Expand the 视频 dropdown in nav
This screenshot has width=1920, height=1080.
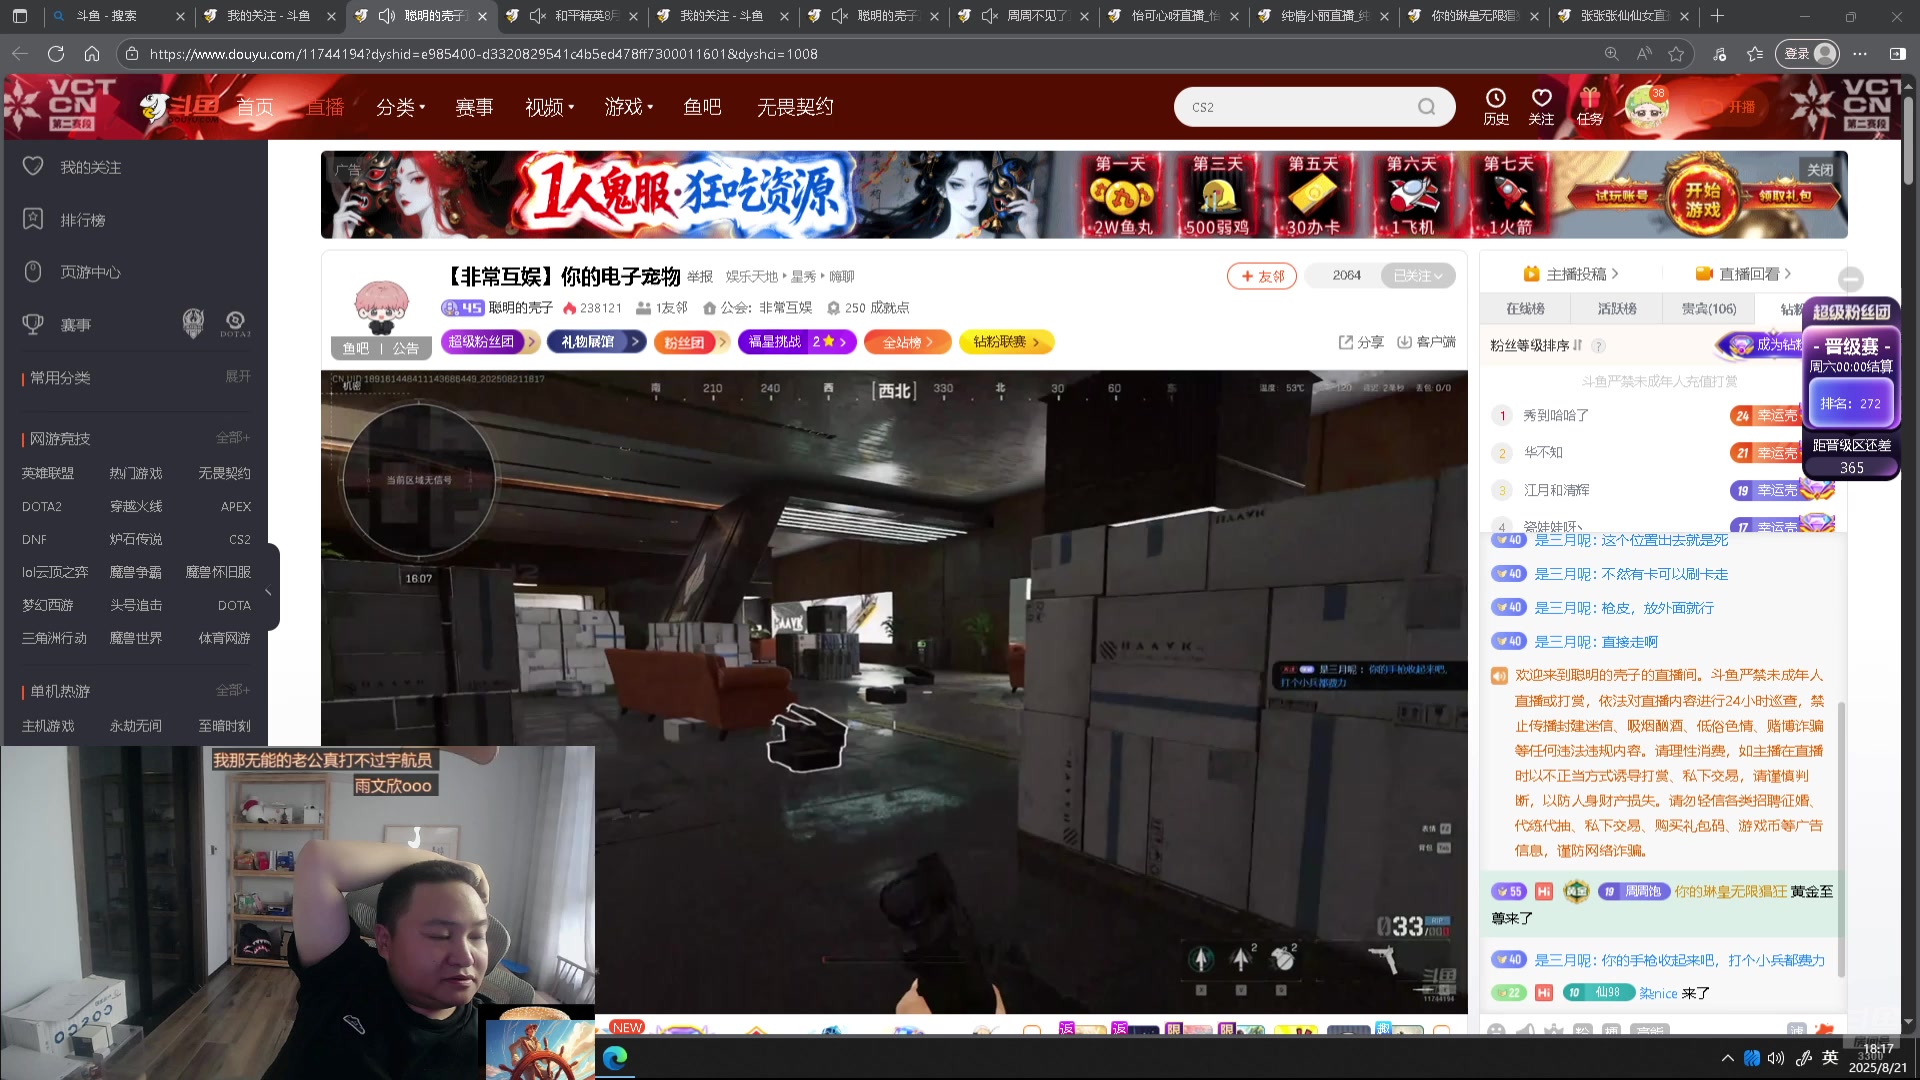(x=549, y=107)
